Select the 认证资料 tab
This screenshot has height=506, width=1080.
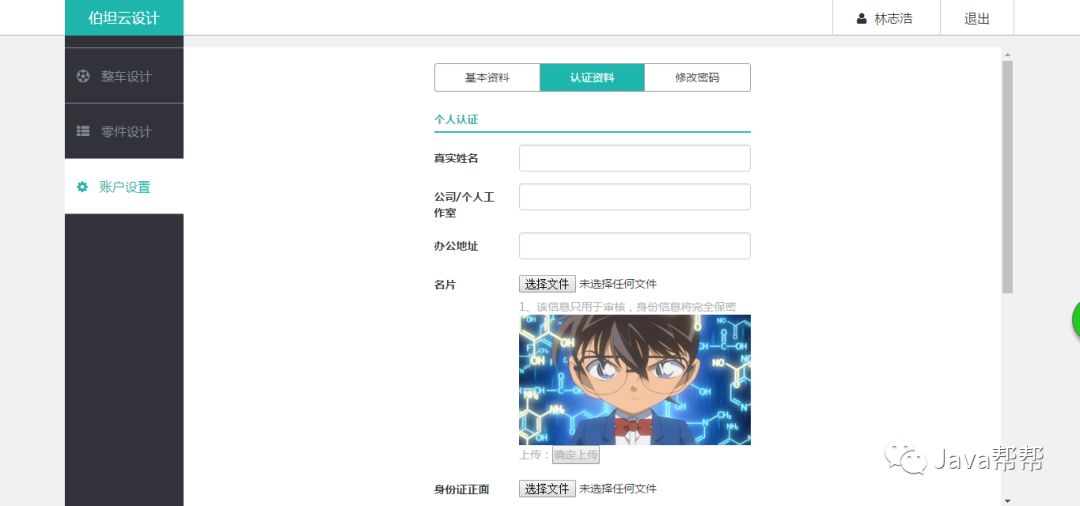coord(592,78)
